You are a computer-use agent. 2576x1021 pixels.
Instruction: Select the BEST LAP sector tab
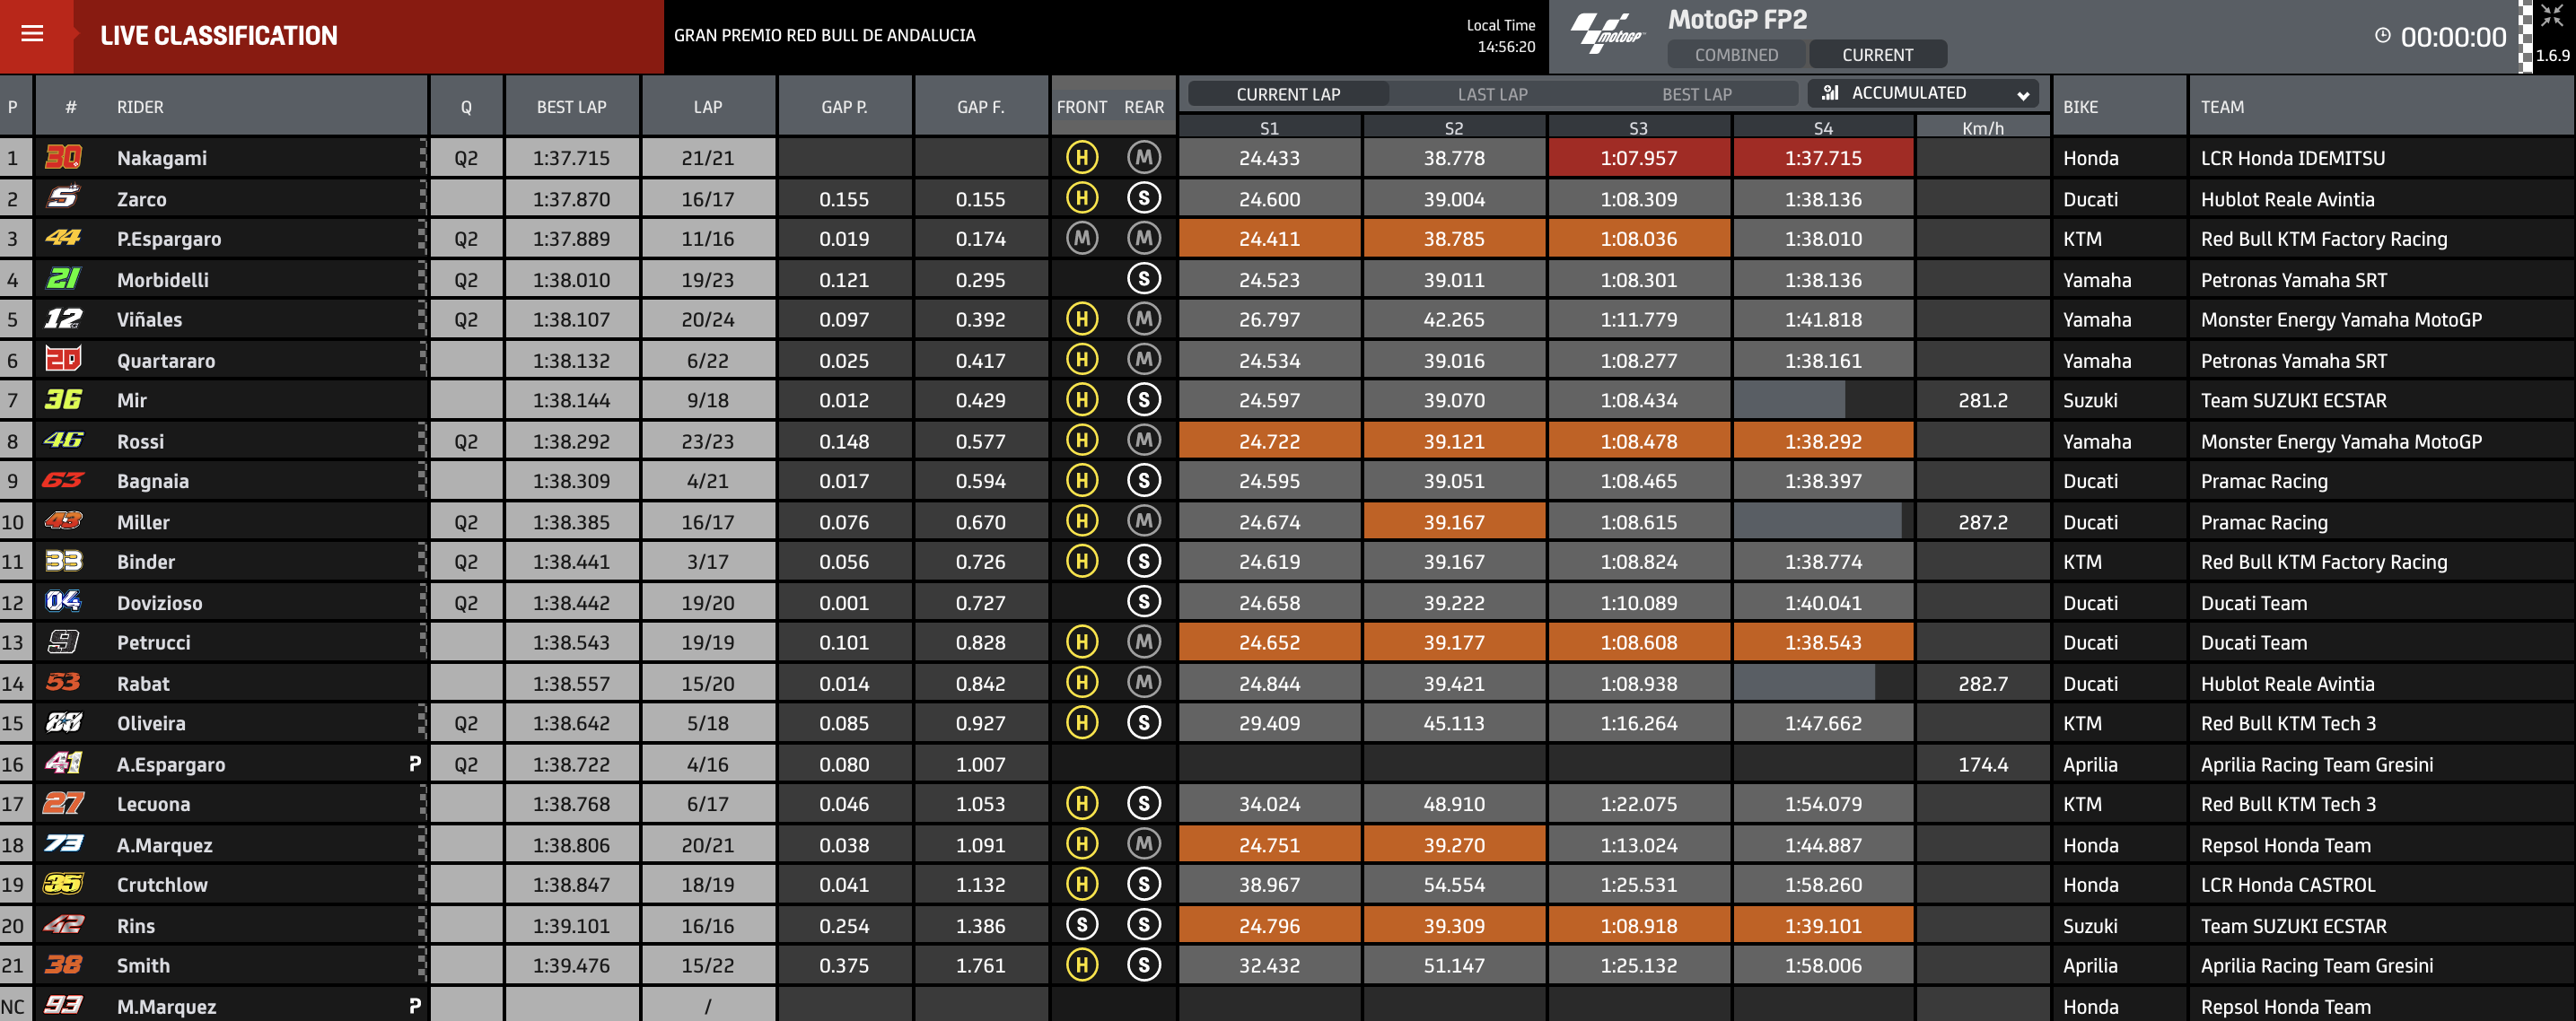(1696, 94)
